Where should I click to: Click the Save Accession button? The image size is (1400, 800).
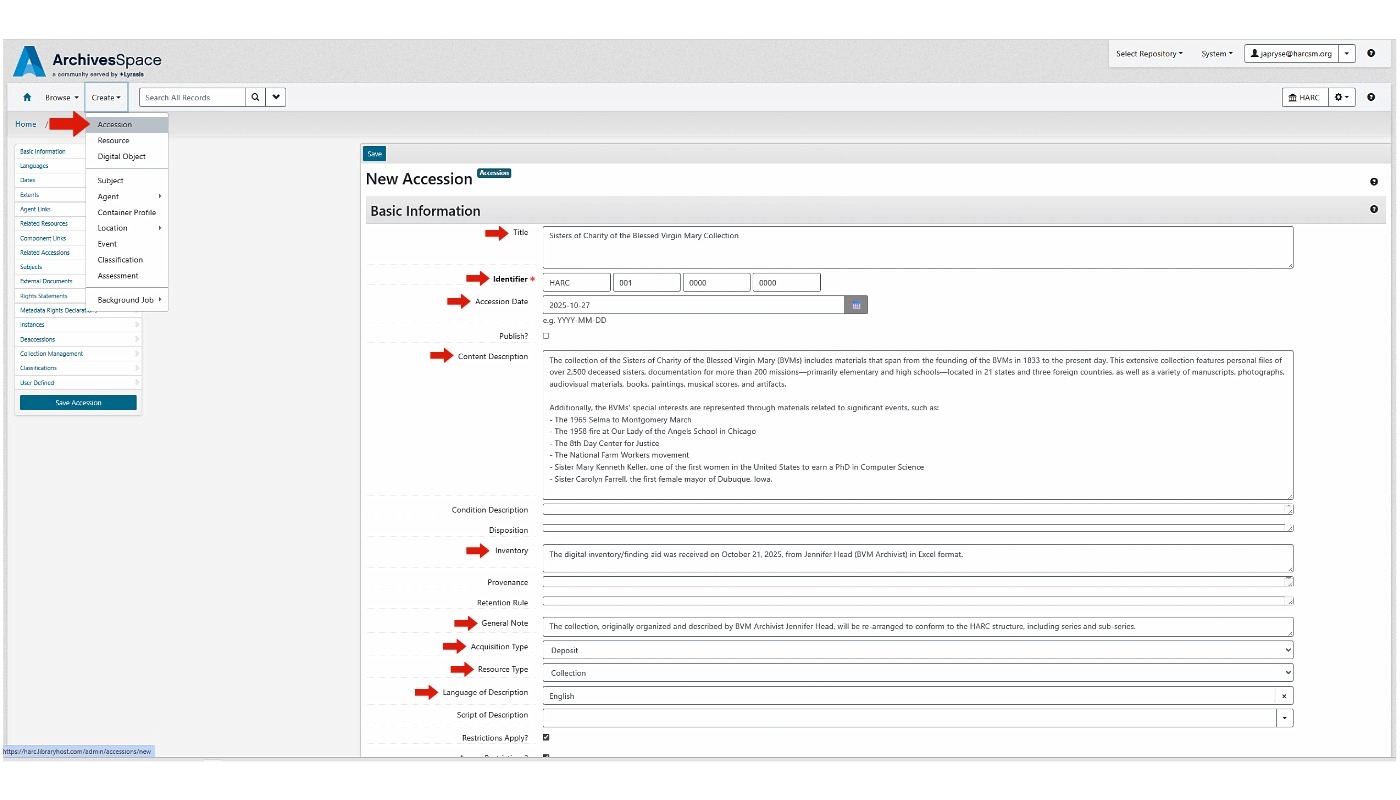77,402
